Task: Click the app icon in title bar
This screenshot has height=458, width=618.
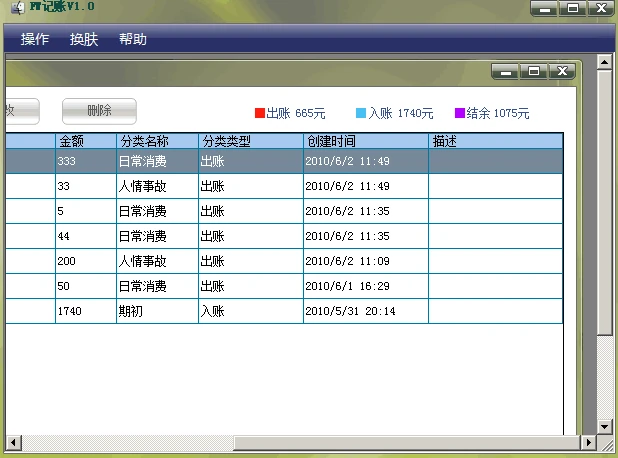Action: point(17,7)
